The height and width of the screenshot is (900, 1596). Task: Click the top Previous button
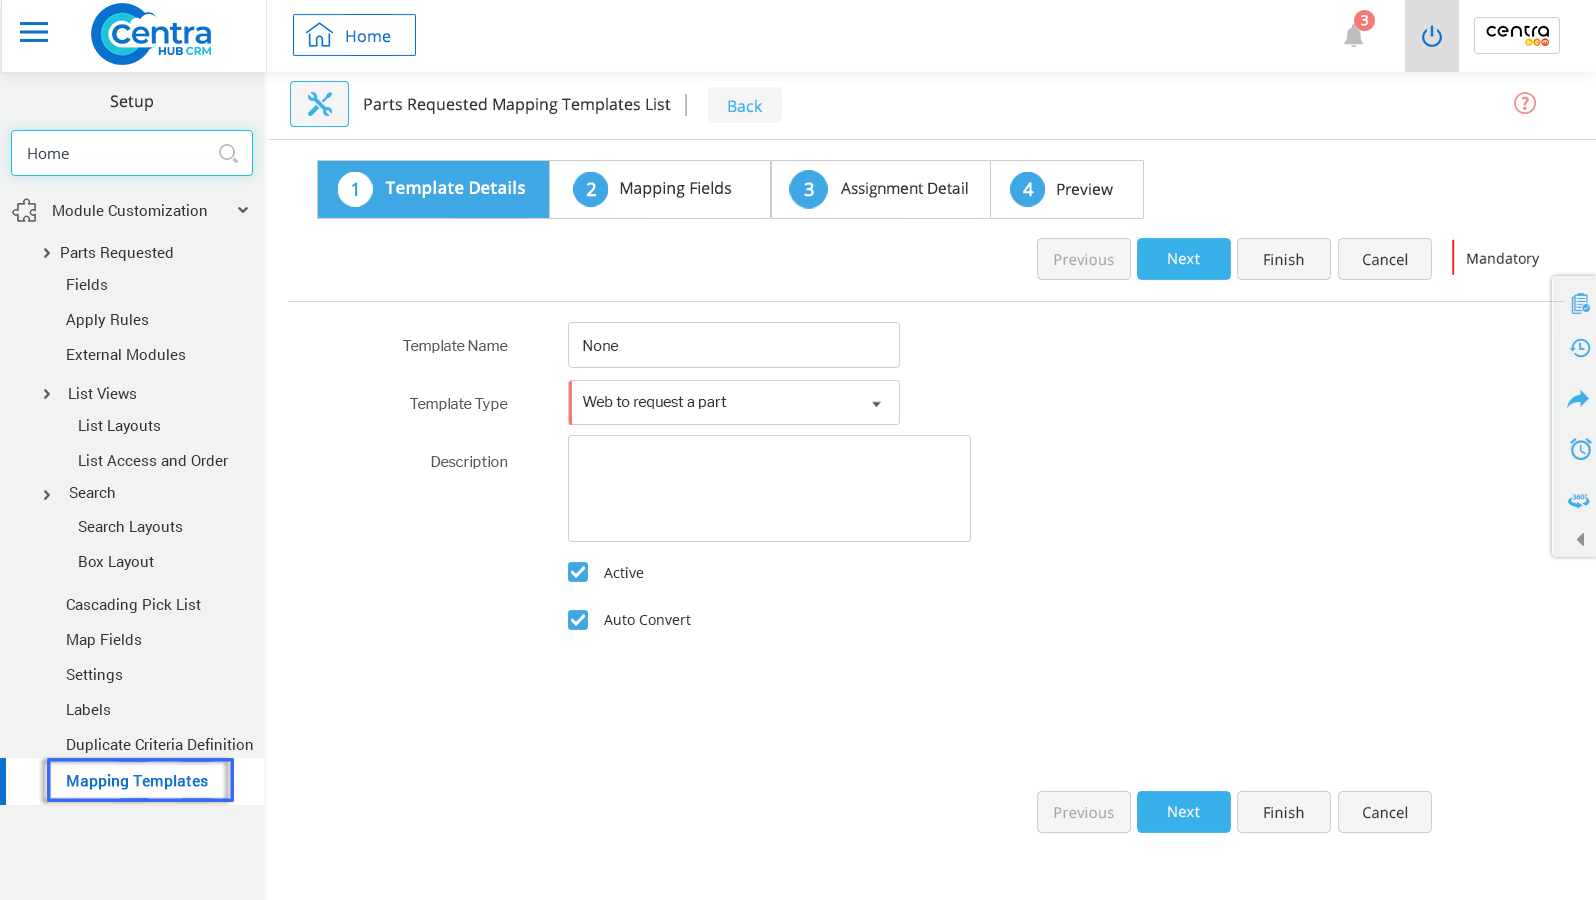[x=1084, y=259]
